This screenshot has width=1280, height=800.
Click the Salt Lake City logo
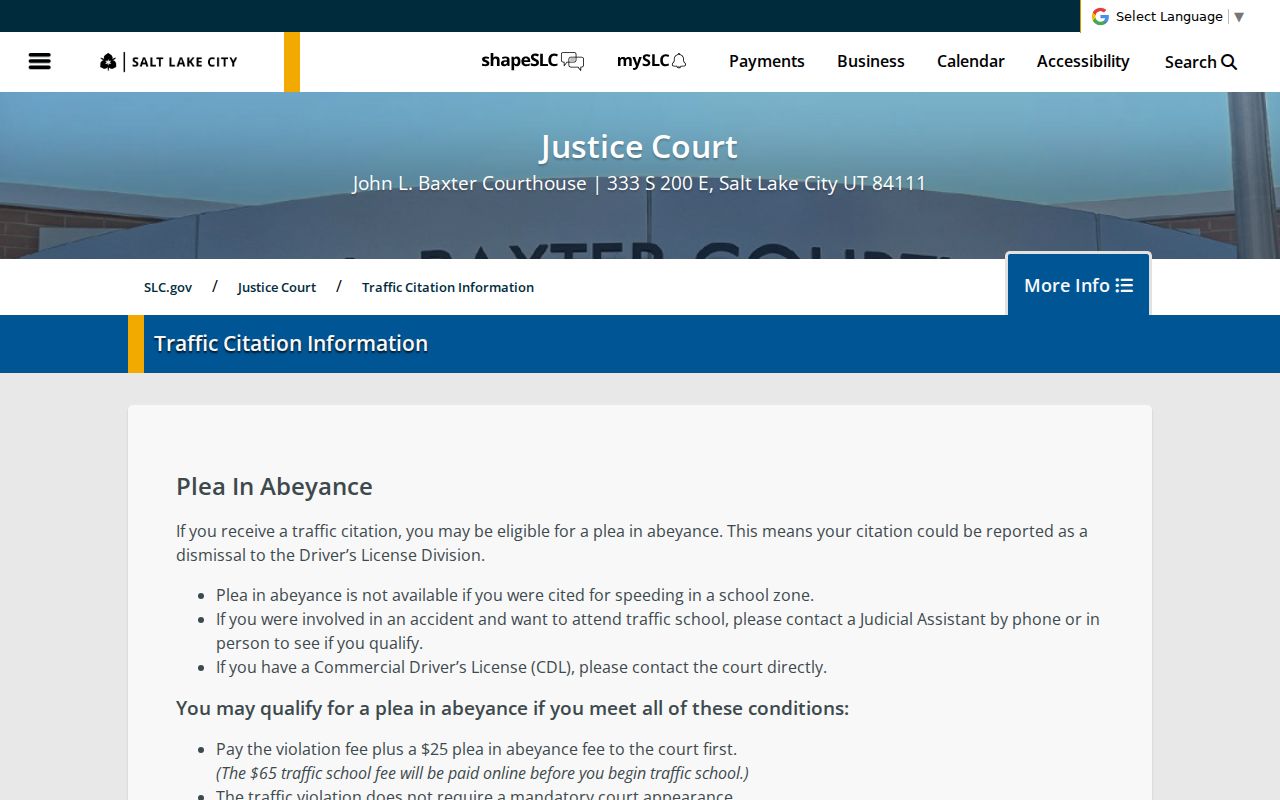tap(169, 62)
